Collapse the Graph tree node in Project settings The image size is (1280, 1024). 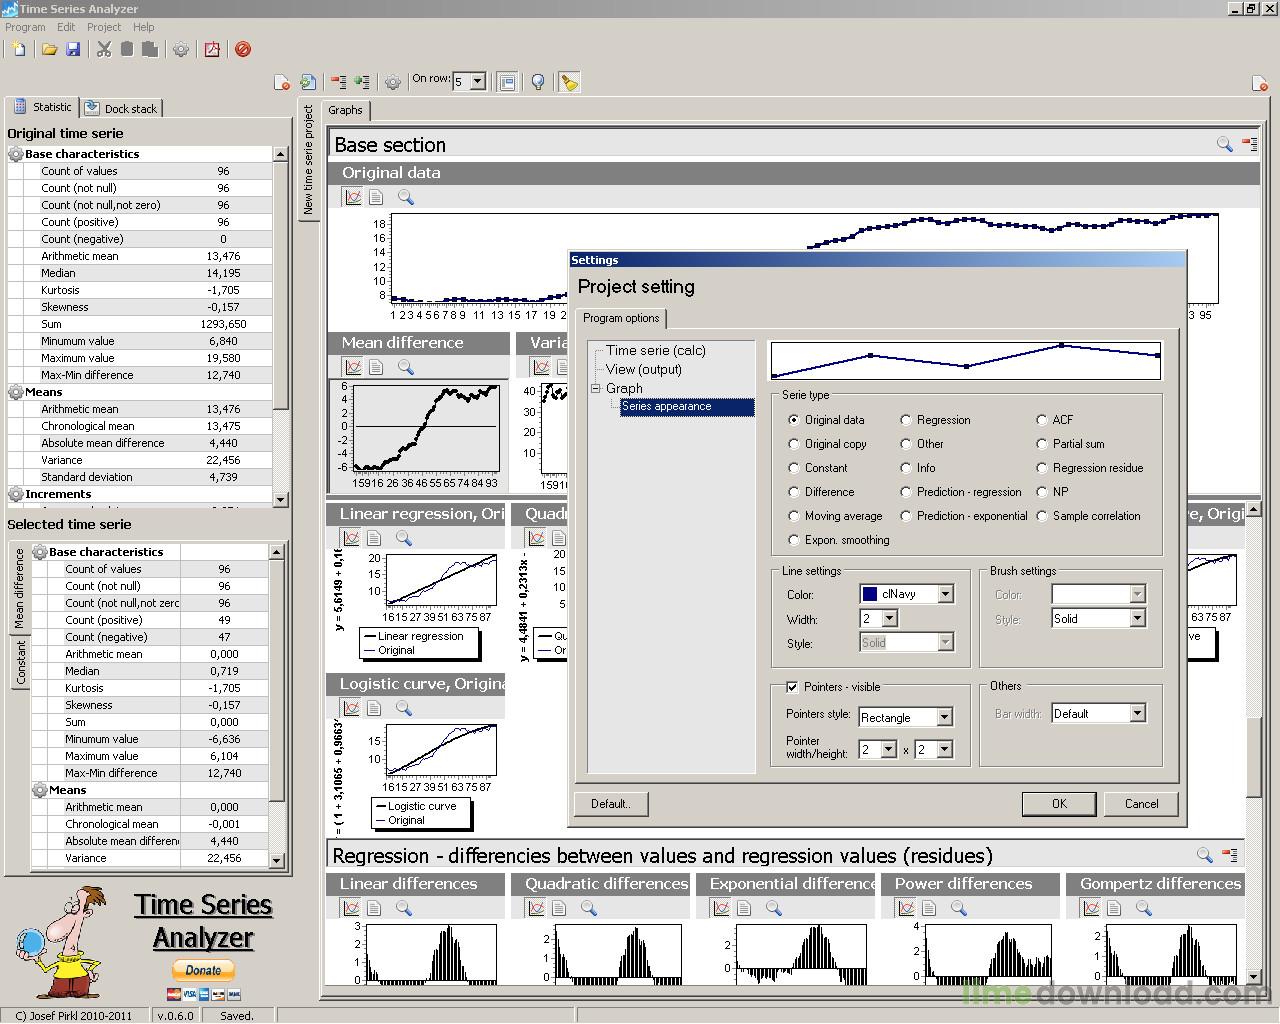tap(596, 388)
